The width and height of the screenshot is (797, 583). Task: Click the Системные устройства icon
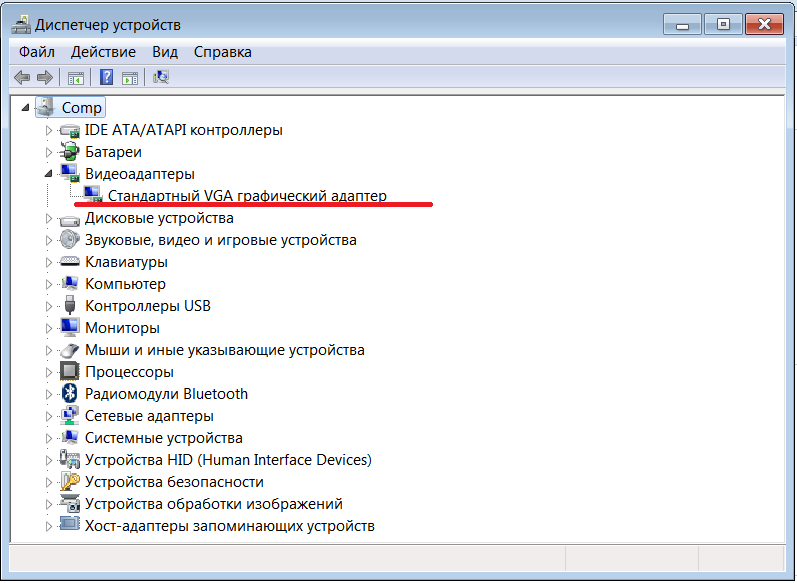click(x=70, y=438)
